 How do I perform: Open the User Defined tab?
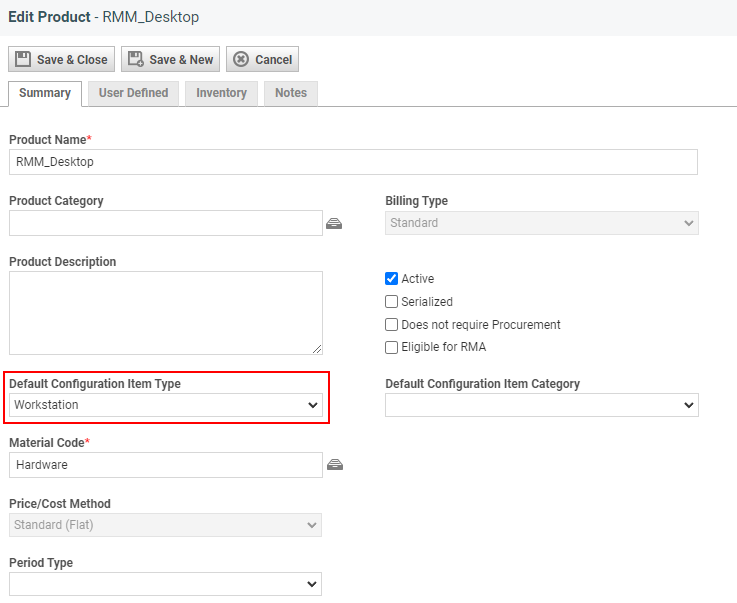pos(133,94)
